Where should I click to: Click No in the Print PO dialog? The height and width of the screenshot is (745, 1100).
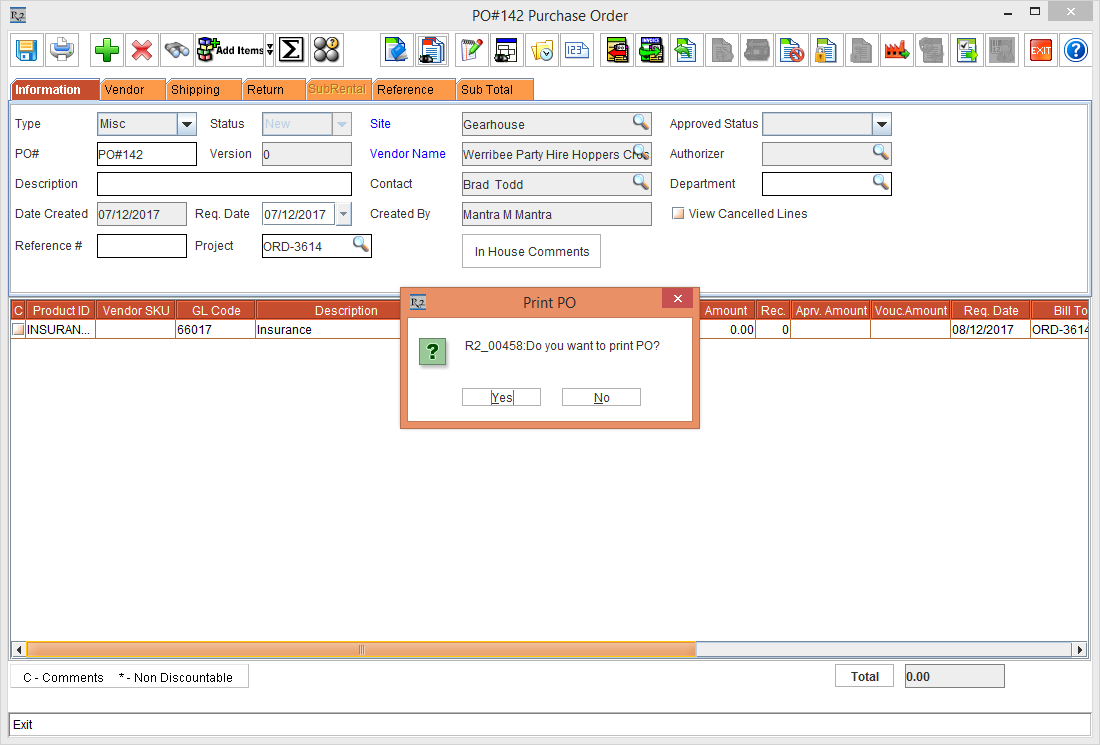tap(601, 398)
